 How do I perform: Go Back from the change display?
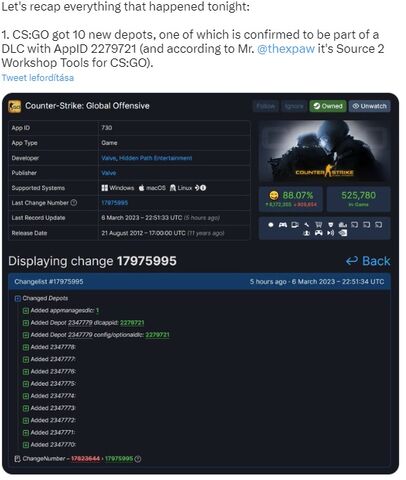pos(368,261)
